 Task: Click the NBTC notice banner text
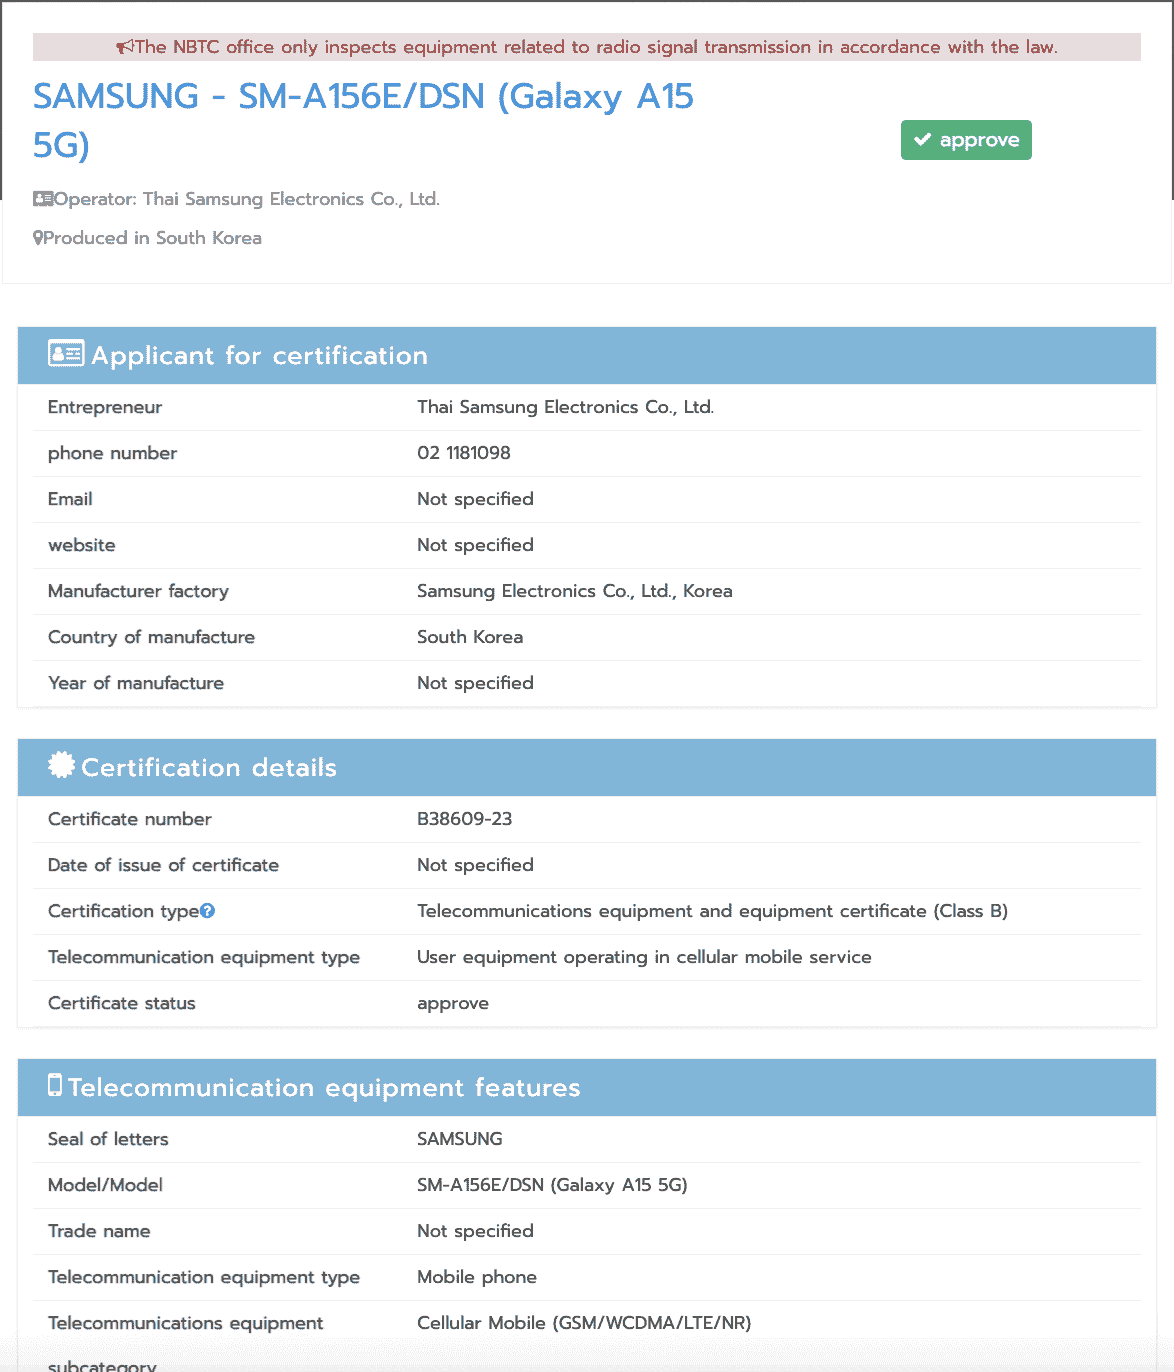click(x=595, y=47)
